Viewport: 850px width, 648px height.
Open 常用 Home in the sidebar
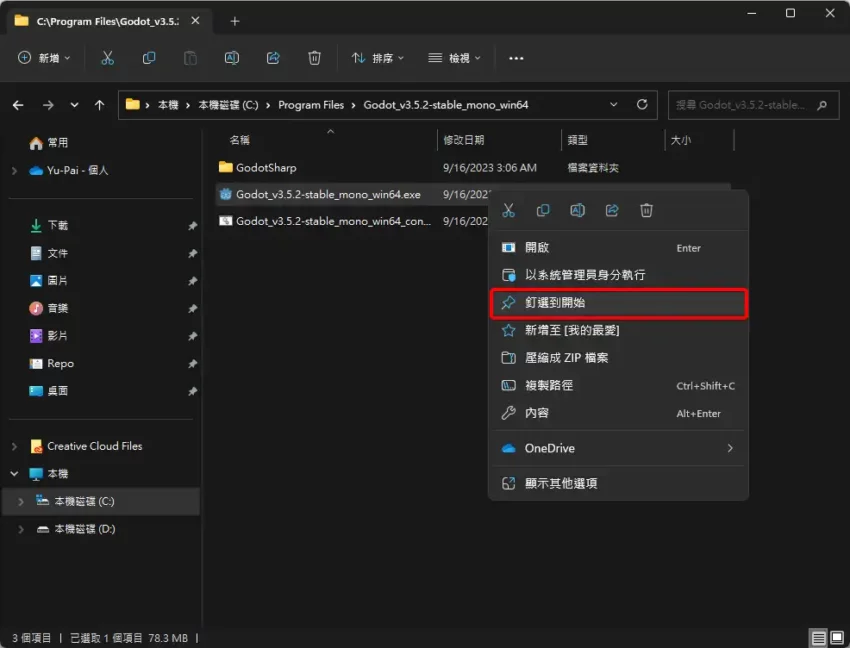[49, 143]
